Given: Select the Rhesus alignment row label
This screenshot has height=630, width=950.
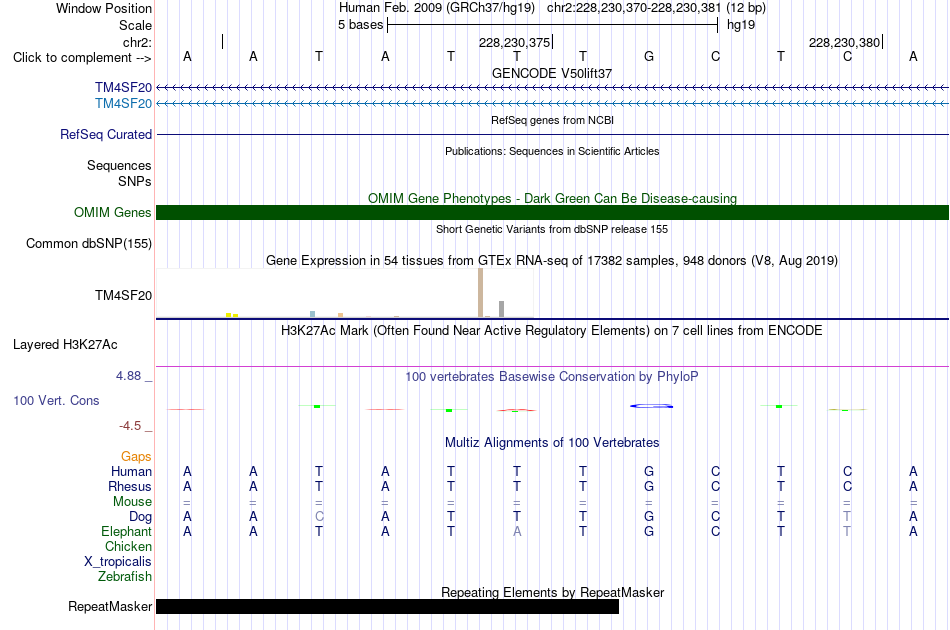Looking at the screenshot, I should 130,487.
